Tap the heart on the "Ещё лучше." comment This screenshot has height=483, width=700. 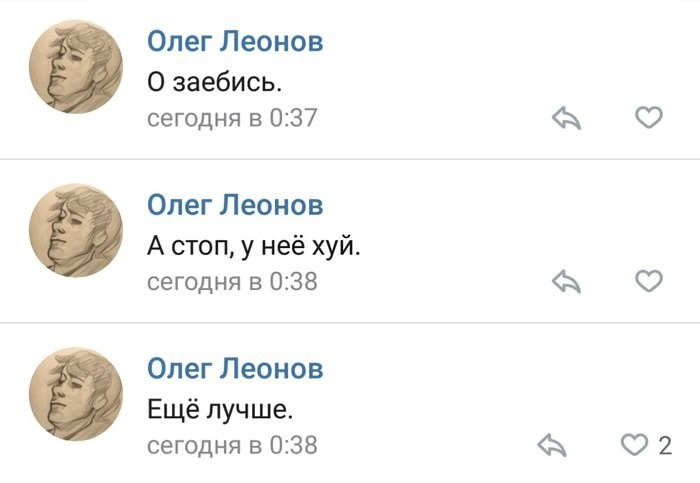click(635, 444)
